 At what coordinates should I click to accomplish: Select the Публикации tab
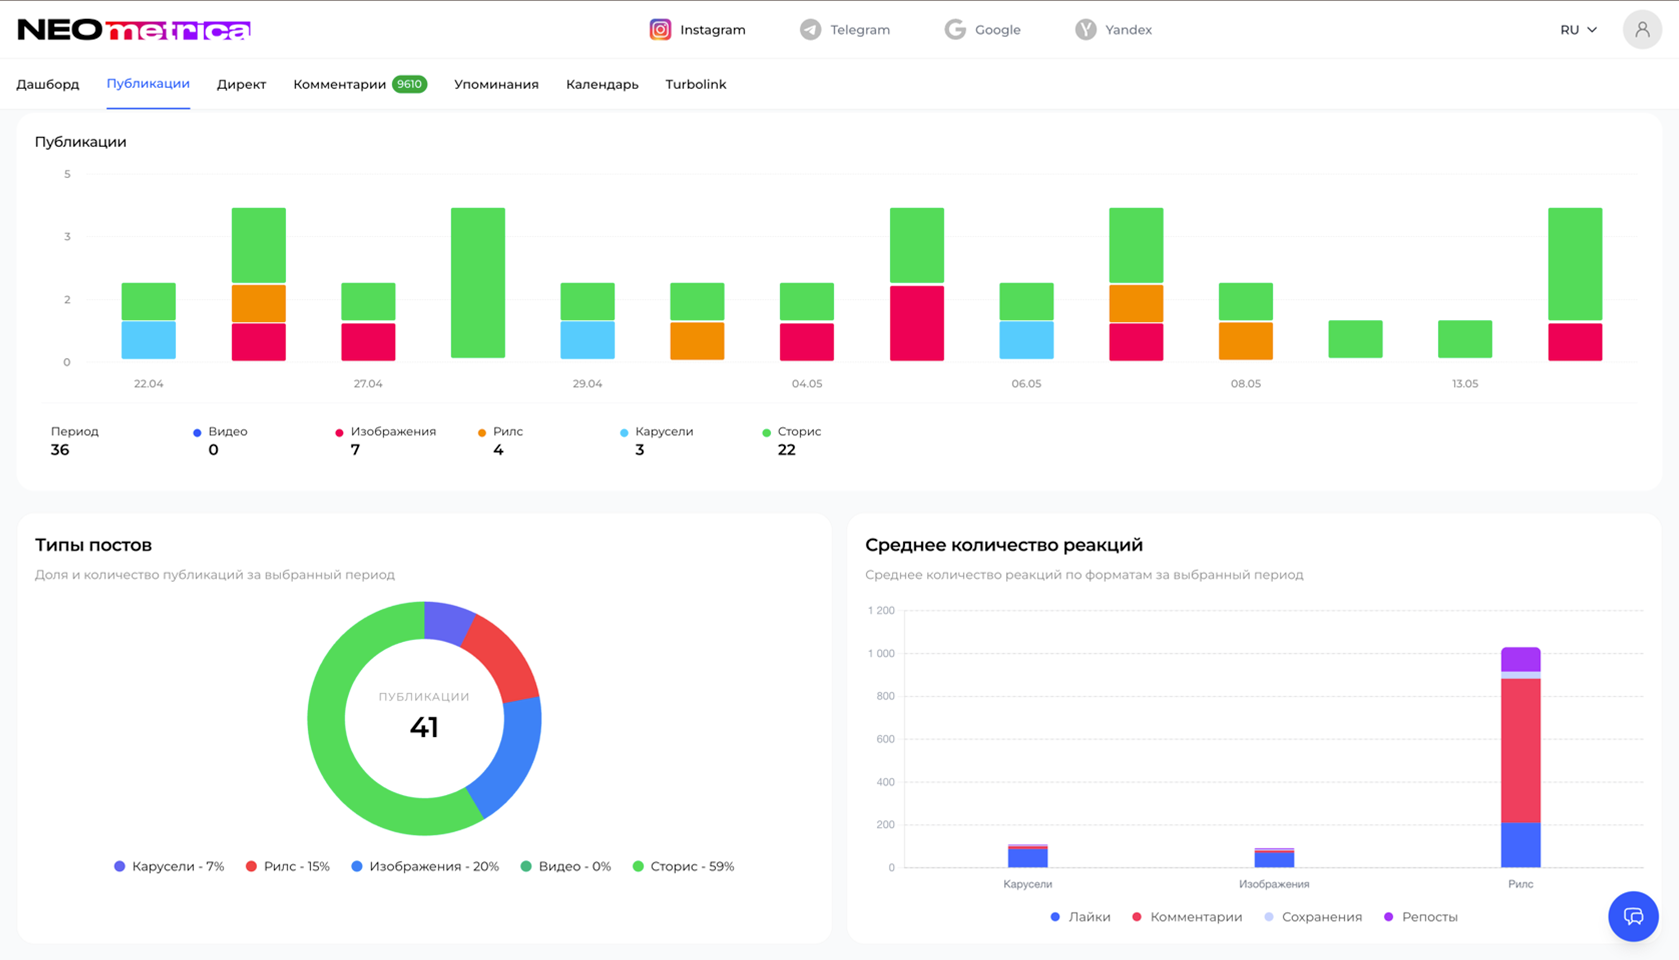click(148, 84)
